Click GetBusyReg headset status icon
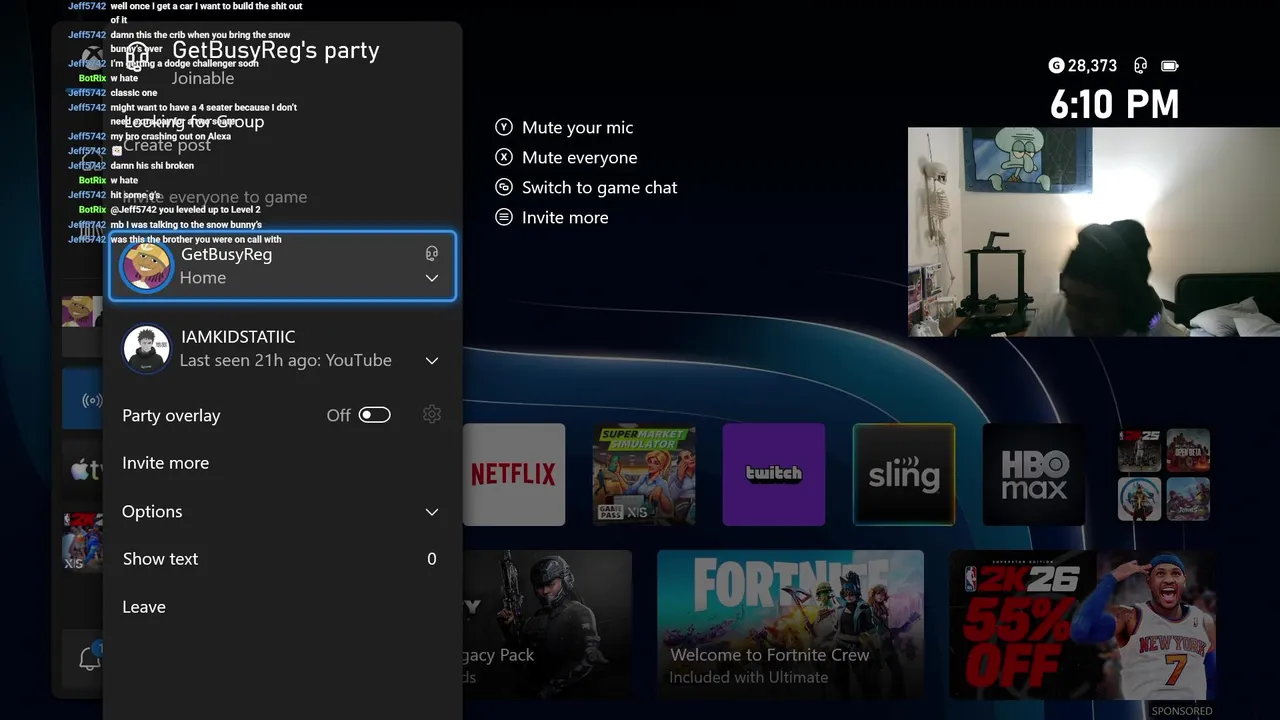This screenshot has width=1280, height=720. click(x=432, y=254)
